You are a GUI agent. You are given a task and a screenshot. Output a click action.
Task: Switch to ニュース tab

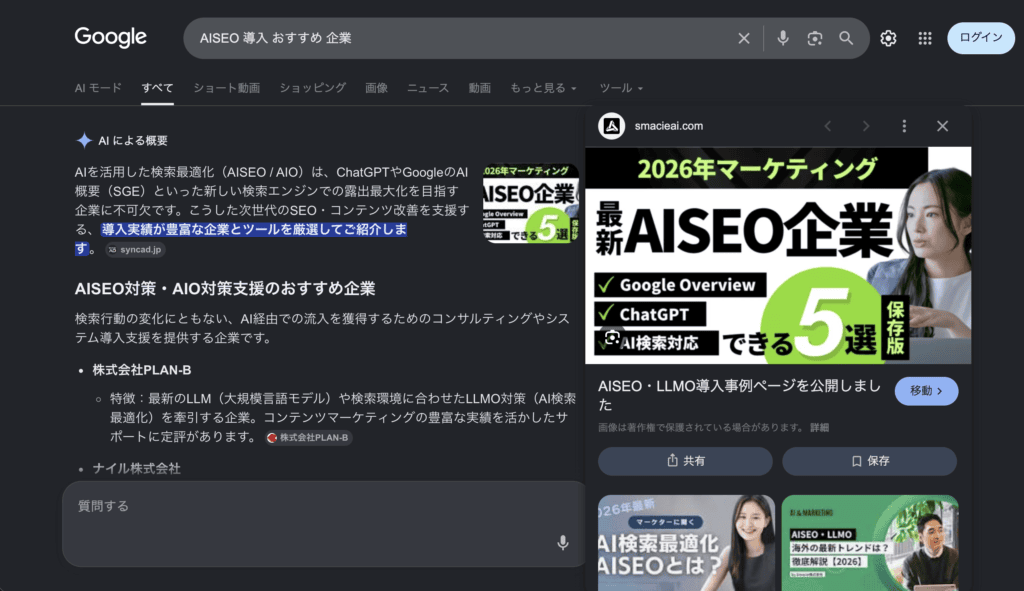[x=428, y=88]
